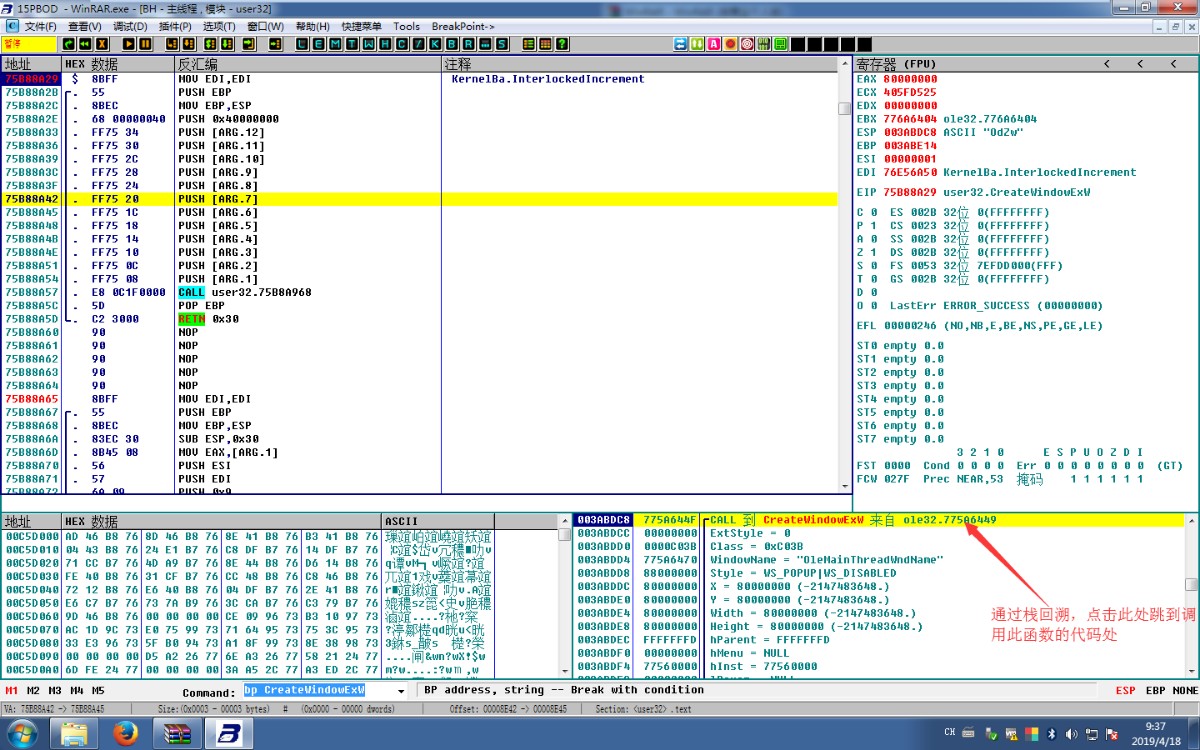Click the rewind double-arrow toolbar icon
Image resolution: width=1200 pixels, height=750 pixels.
[84, 44]
